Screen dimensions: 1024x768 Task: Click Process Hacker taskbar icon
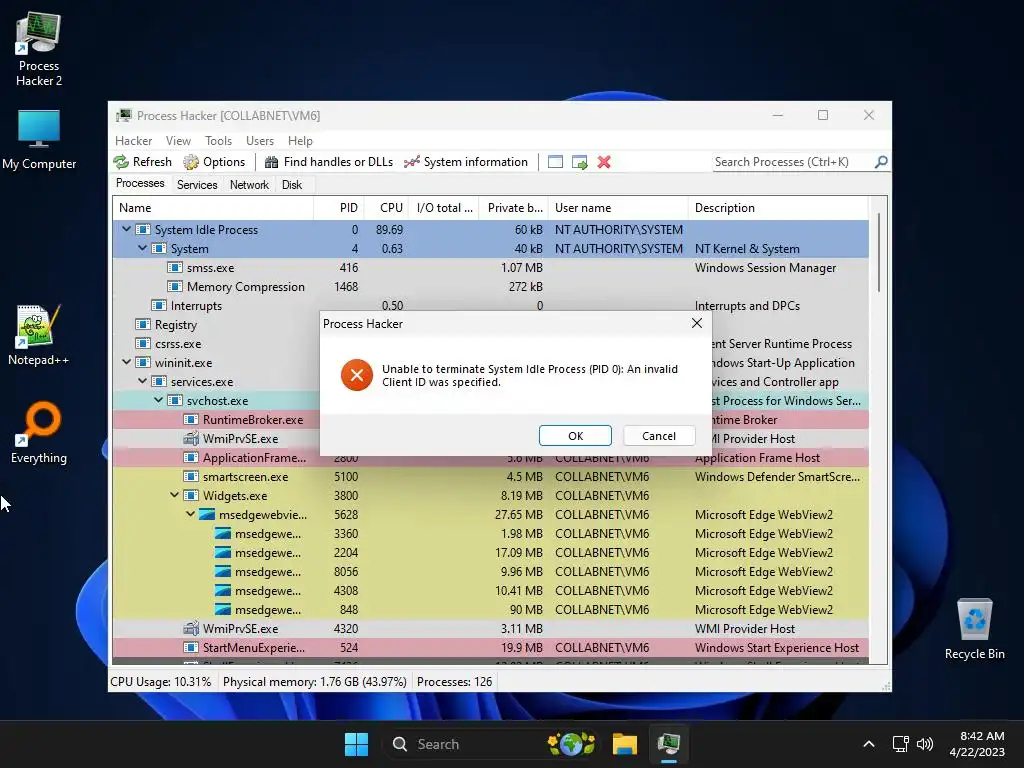click(x=668, y=744)
